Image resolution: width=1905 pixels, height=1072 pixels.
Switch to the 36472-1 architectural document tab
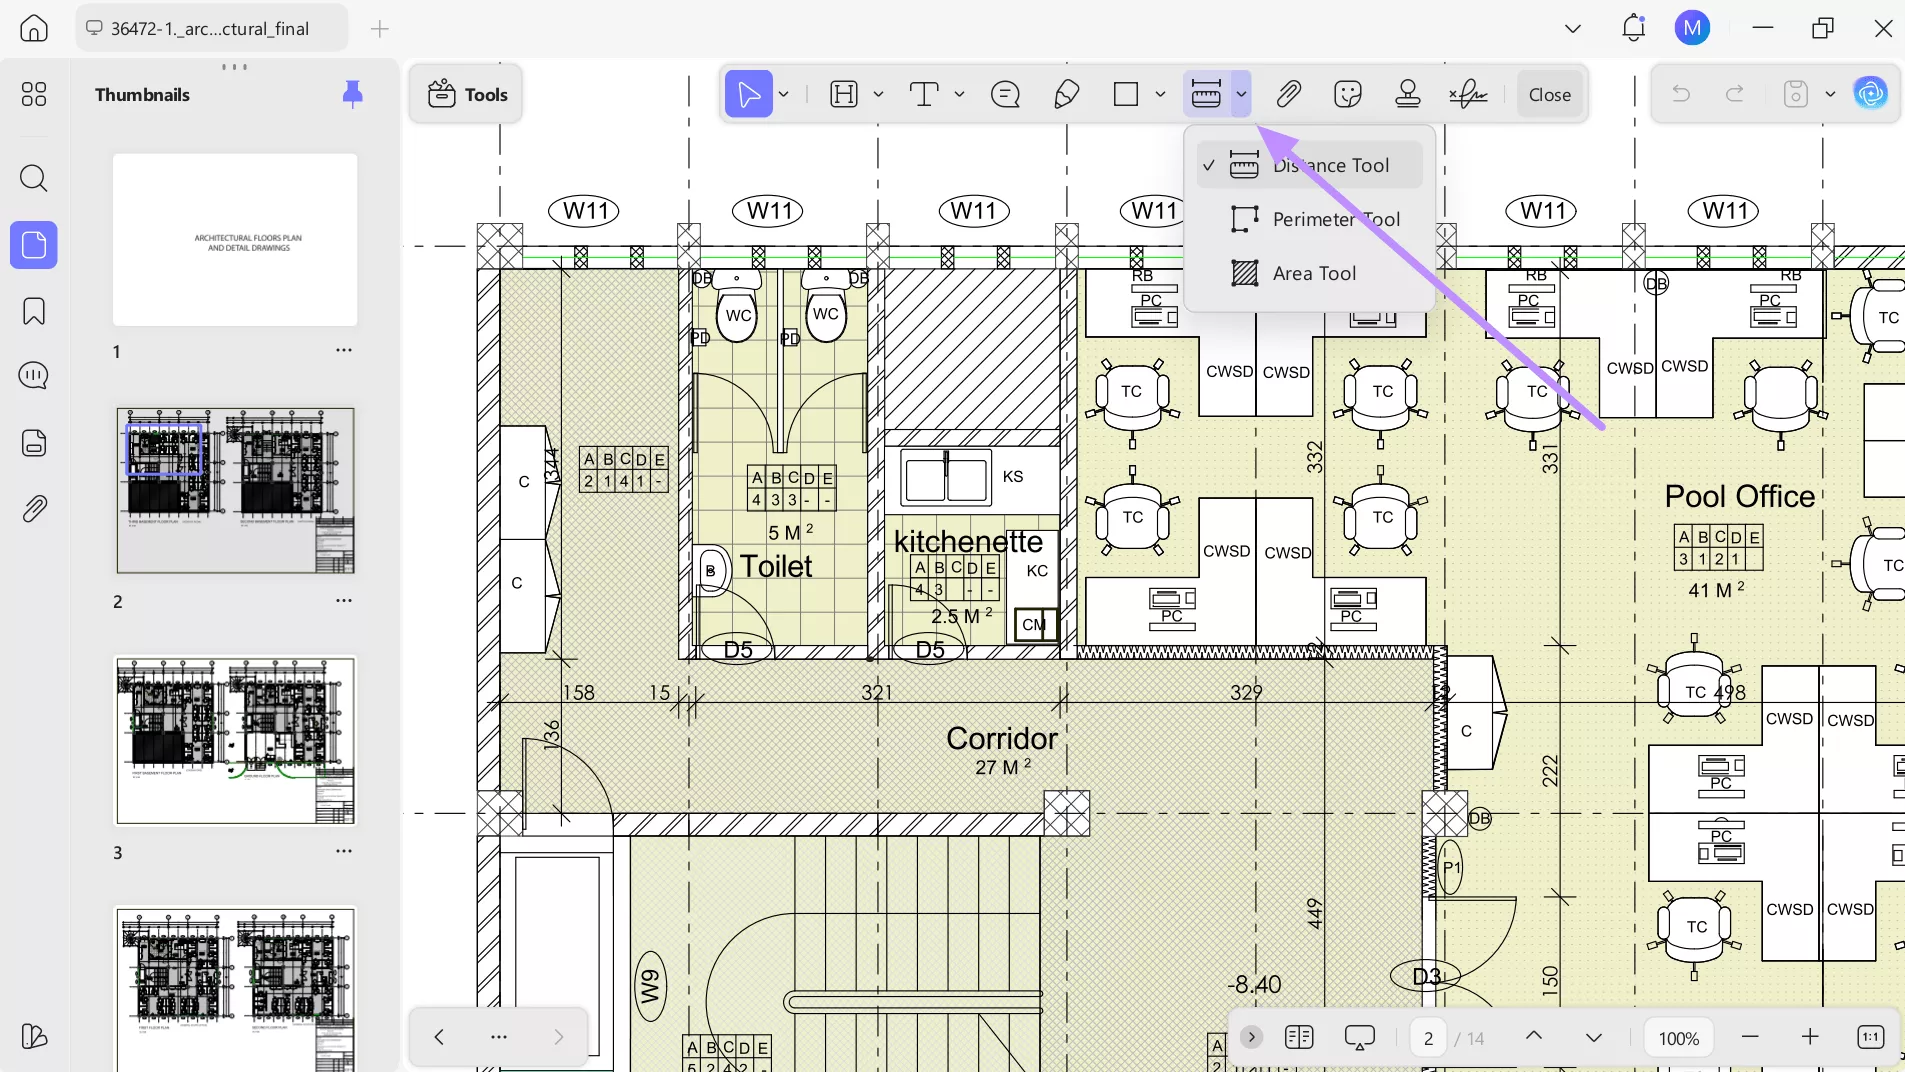coord(212,28)
